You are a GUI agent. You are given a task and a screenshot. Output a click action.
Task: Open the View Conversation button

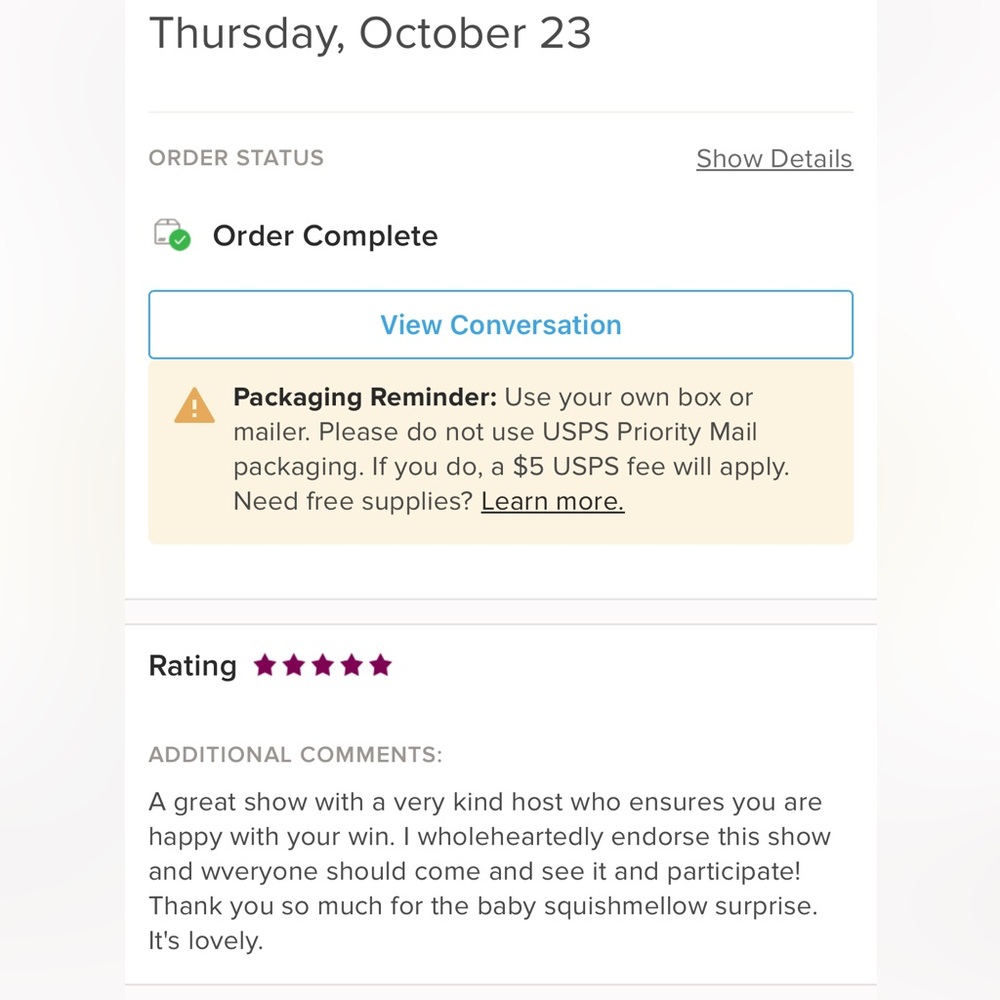coord(500,325)
